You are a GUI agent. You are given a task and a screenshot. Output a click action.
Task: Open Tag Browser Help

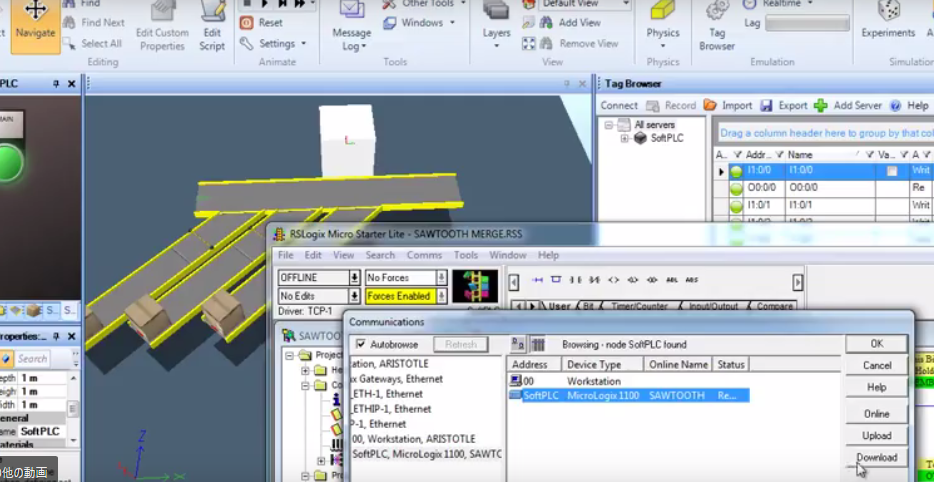910,105
